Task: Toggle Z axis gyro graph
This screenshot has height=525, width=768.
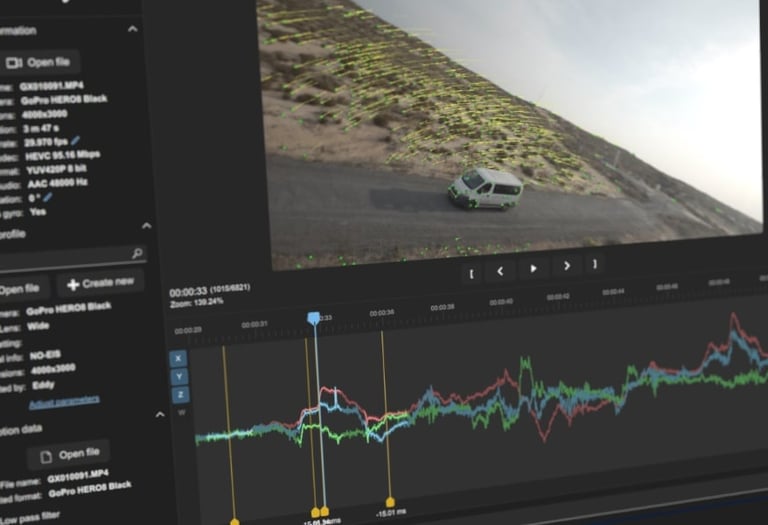Action: tap(181, 395)
